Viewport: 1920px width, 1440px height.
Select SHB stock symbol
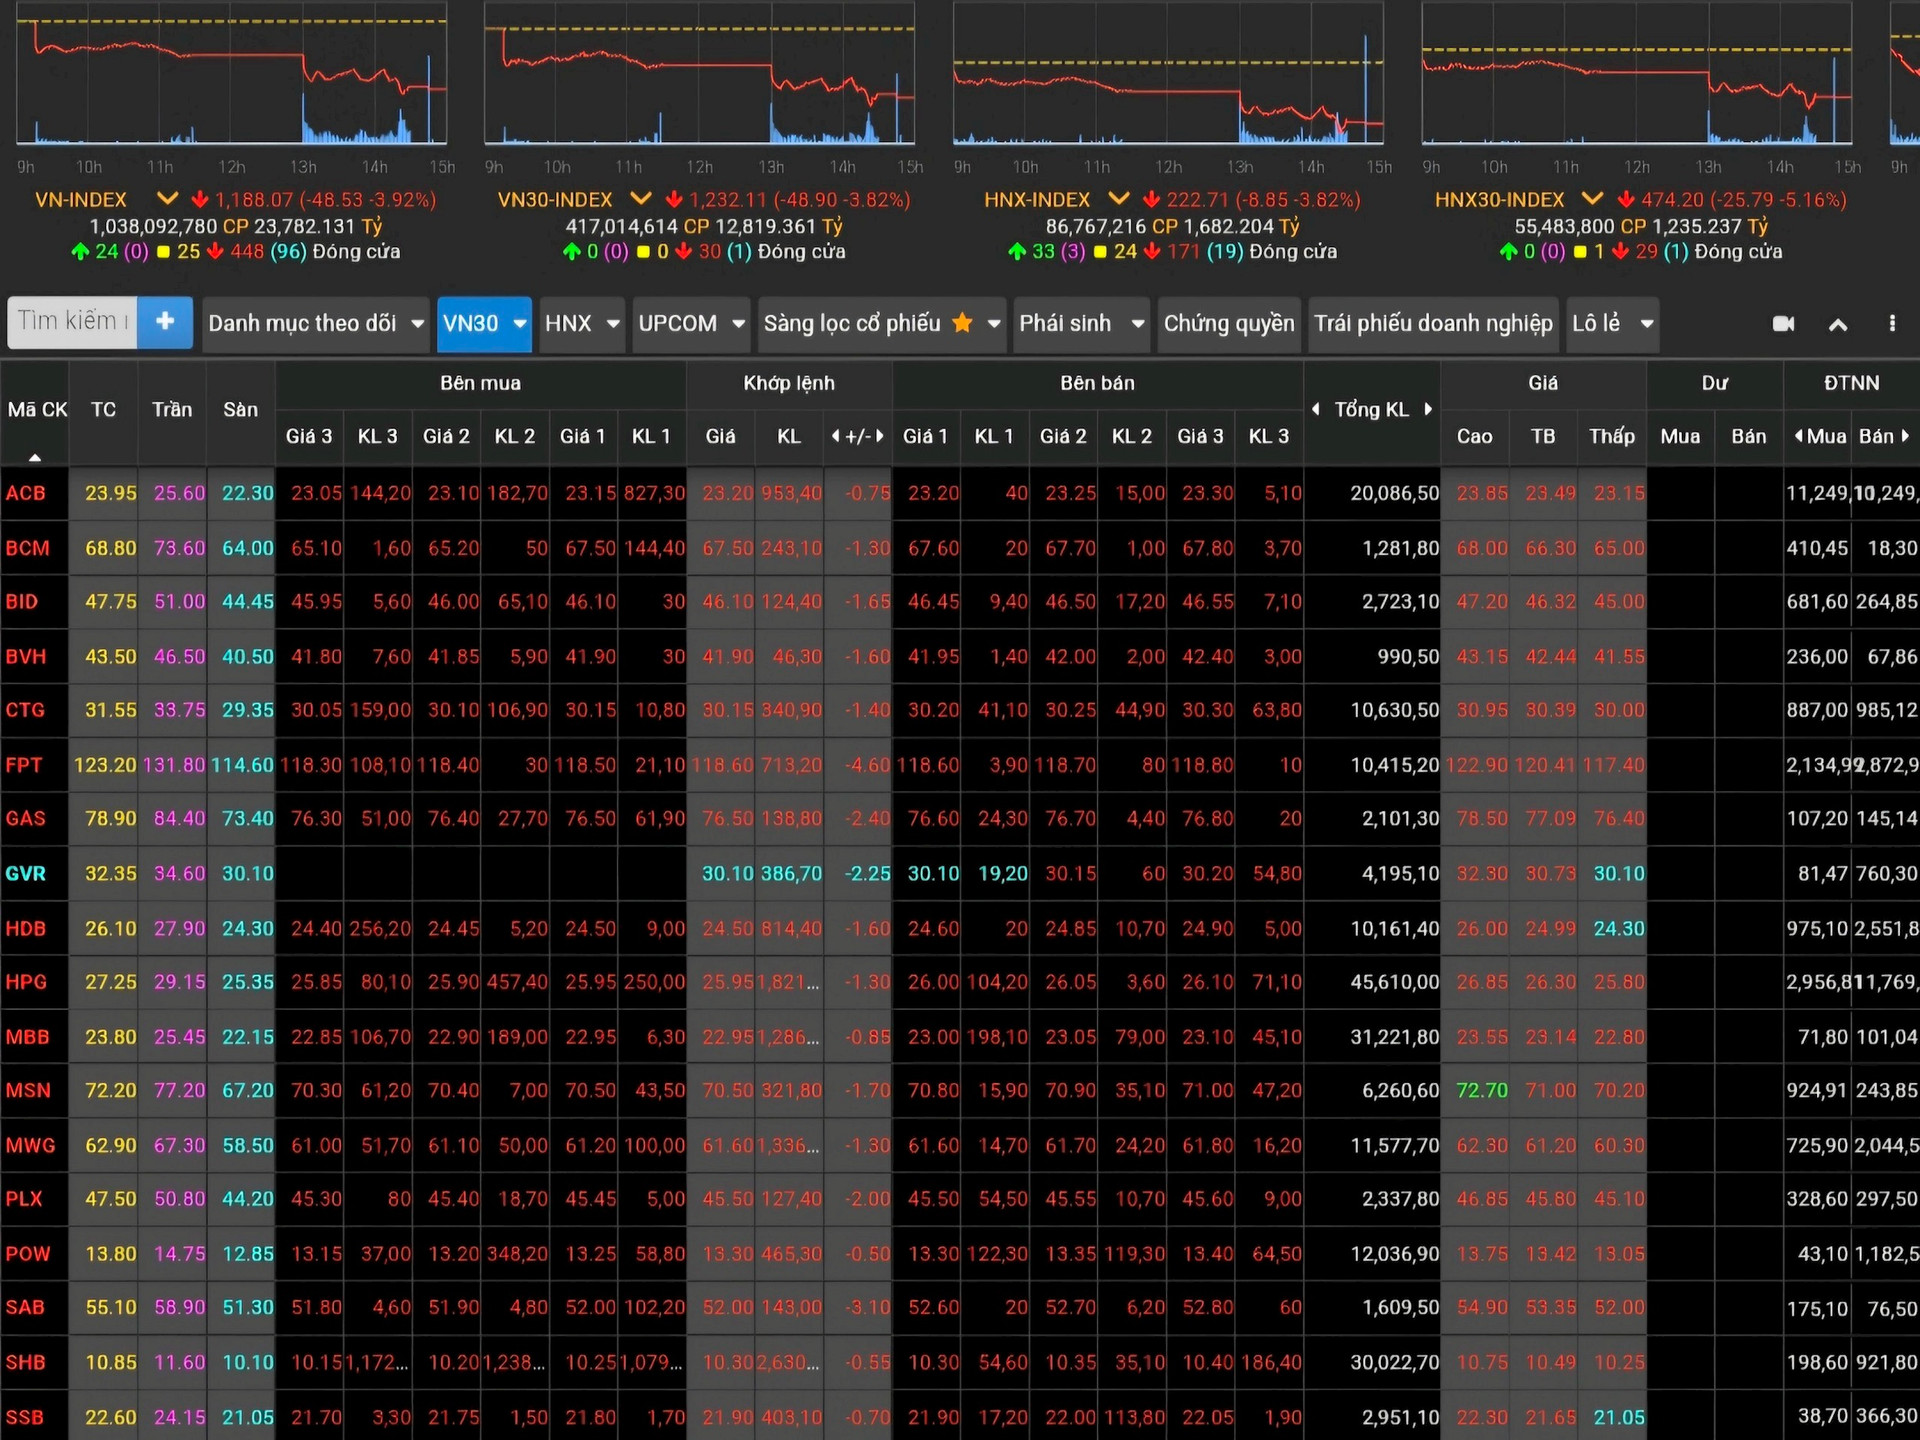26,1363
